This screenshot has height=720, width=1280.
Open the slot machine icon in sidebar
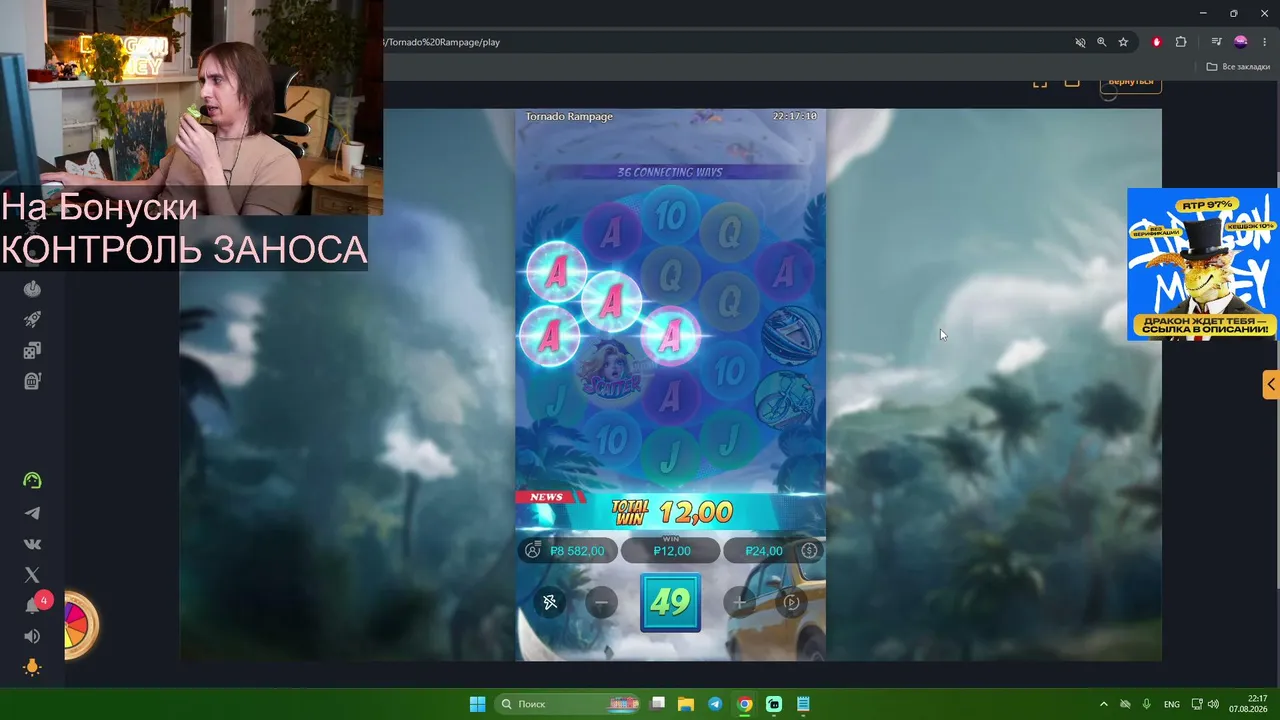click(32, 381)
